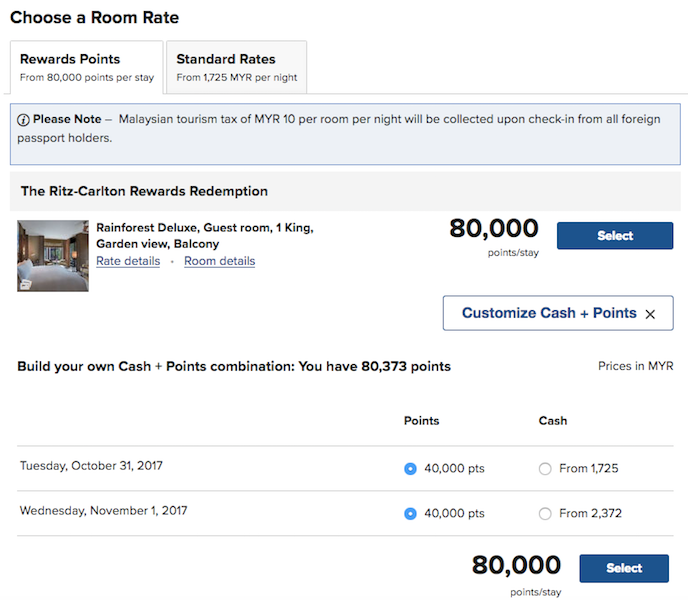Click the Rainforest Deluxe room title text

point(204,235)
